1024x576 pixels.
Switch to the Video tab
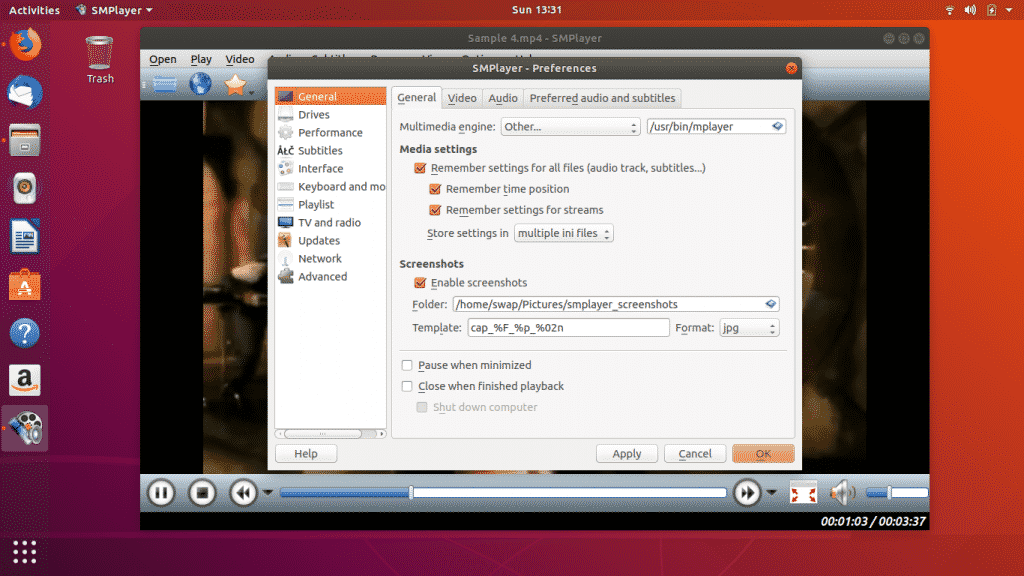click(461, 98)
